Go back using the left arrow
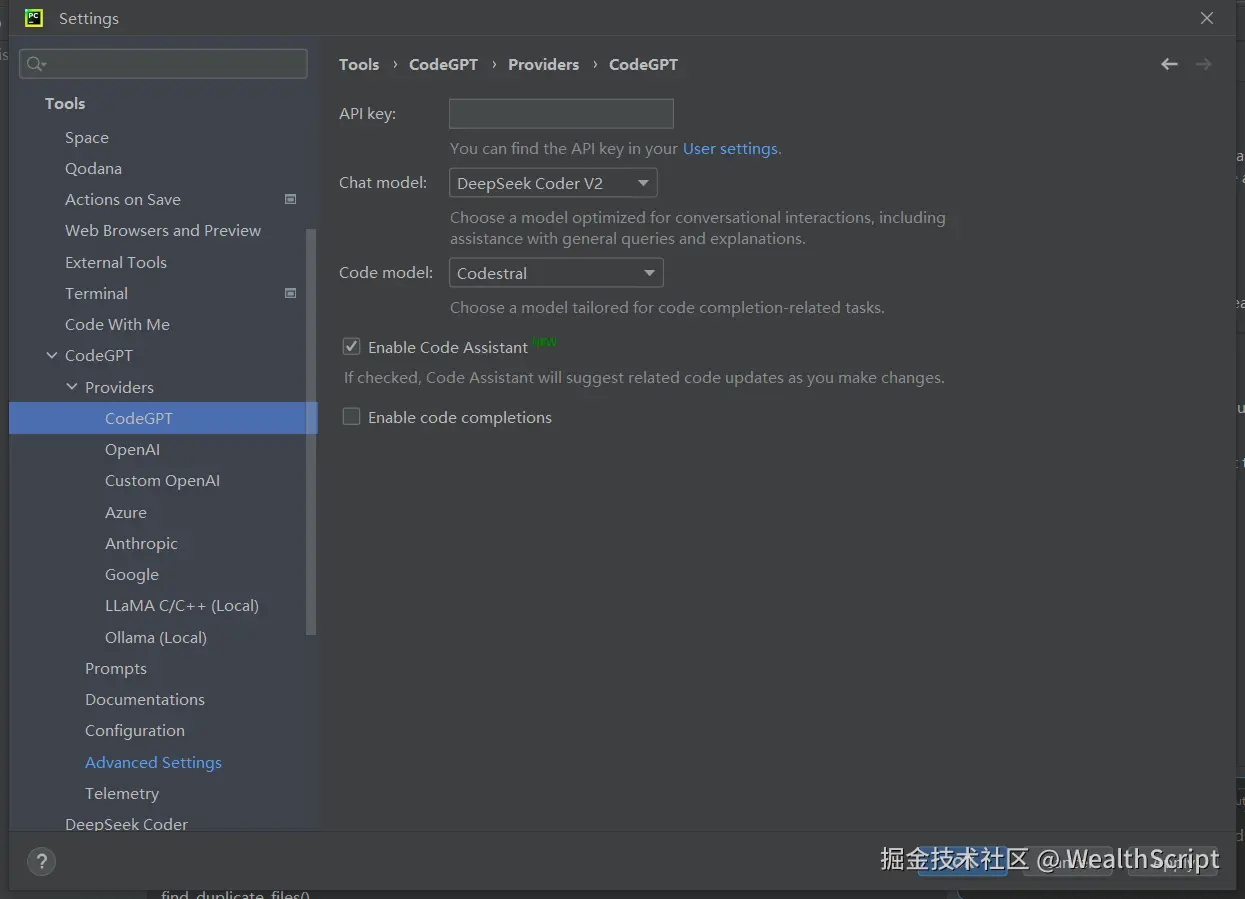1245x899 pixels. (x=1169, y=64)
